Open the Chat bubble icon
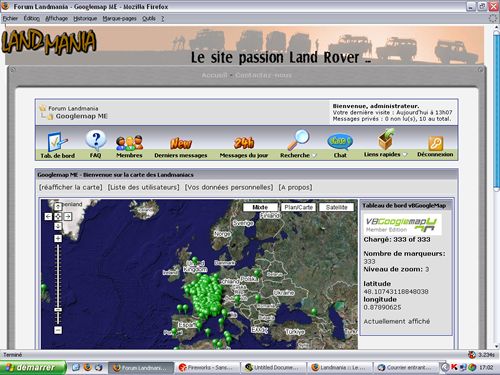 [340, 142]
